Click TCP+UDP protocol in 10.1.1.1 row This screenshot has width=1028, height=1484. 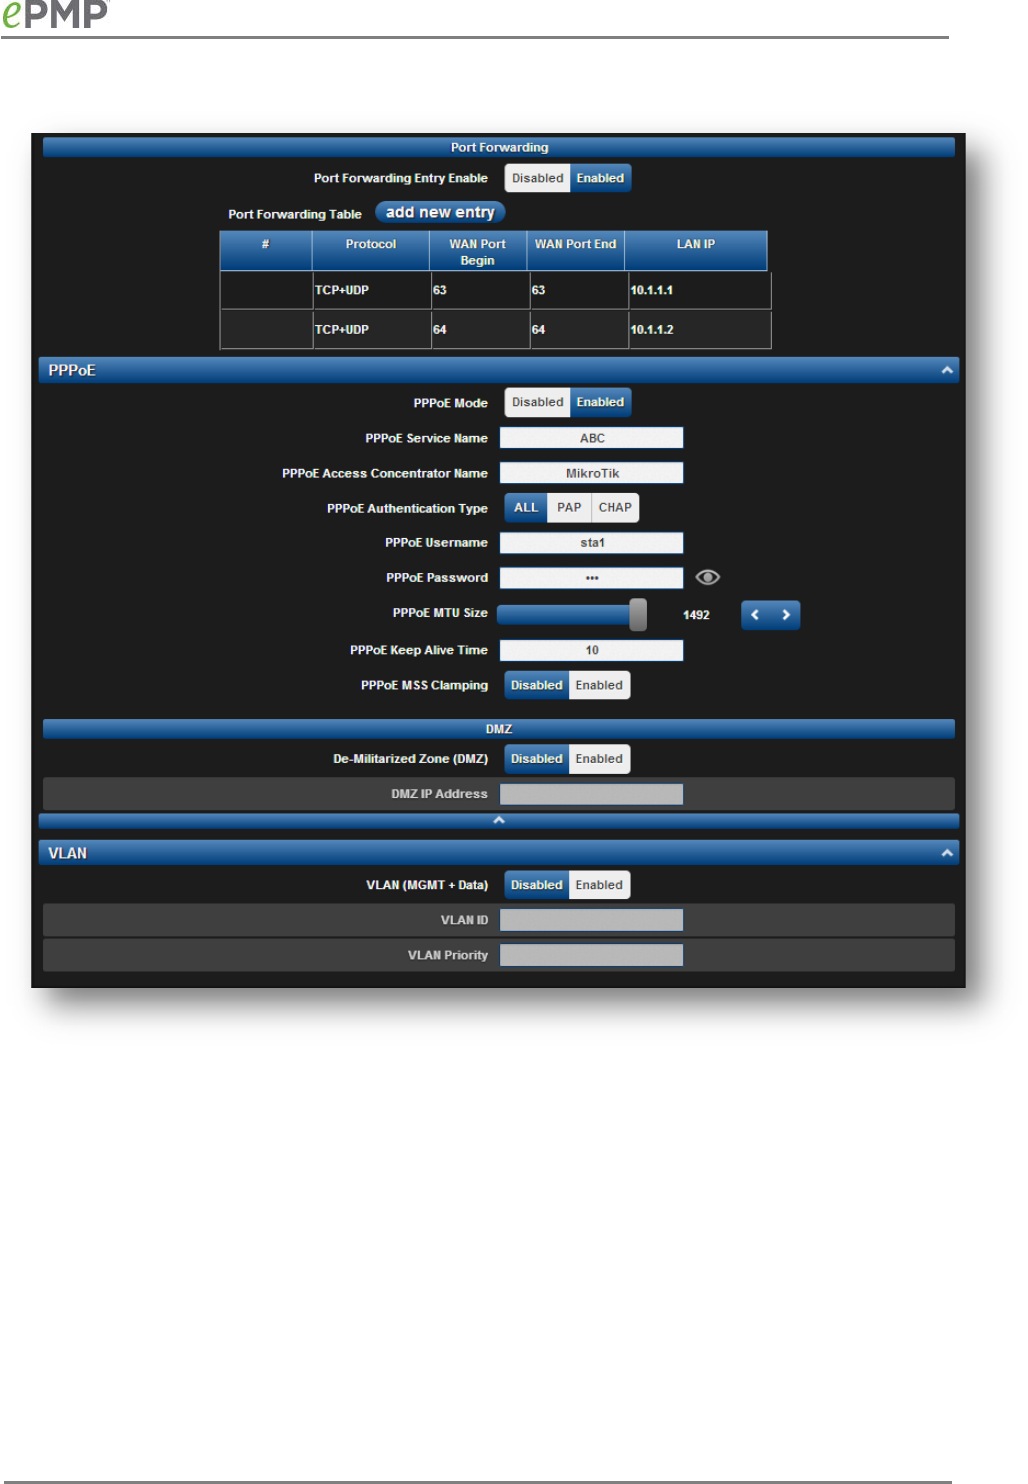372,290
